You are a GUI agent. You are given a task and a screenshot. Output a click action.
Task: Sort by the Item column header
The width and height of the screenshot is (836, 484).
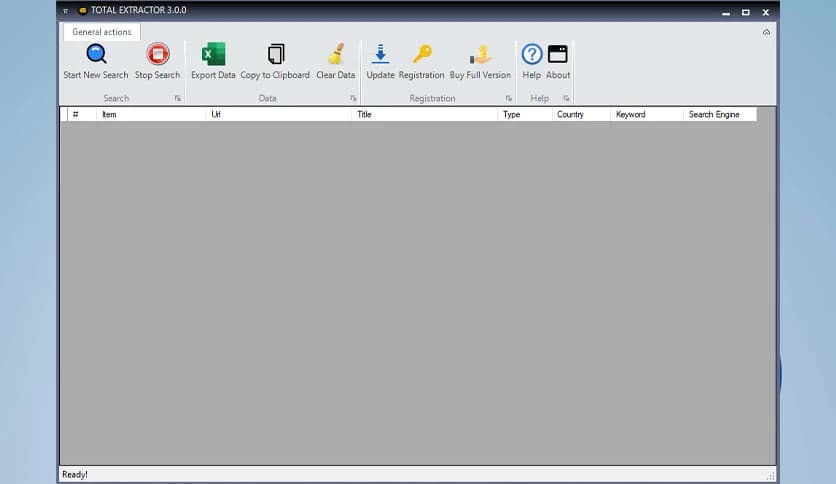coord(151,114)
